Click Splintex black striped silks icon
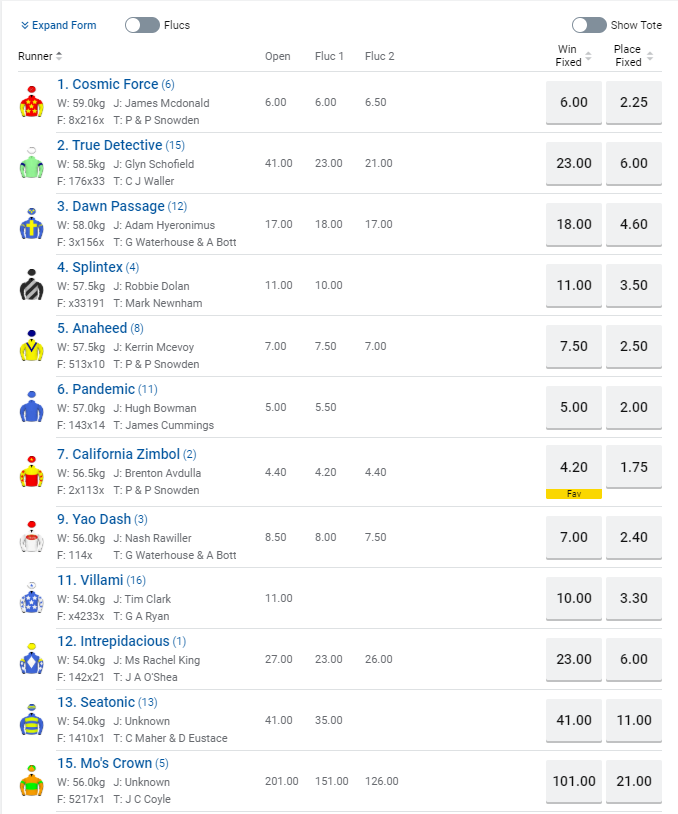 pos(31,286)
